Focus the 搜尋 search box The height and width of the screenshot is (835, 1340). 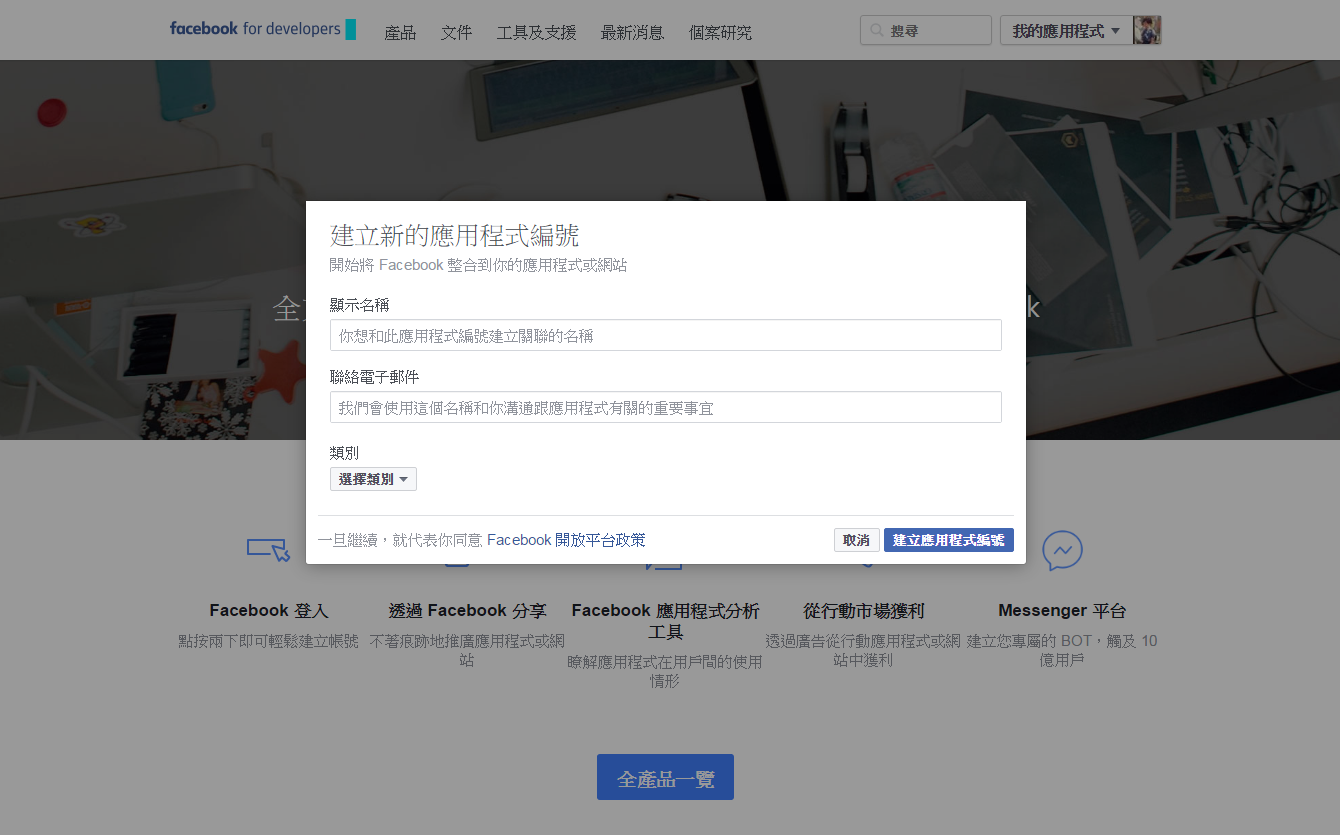pos(926,30)
